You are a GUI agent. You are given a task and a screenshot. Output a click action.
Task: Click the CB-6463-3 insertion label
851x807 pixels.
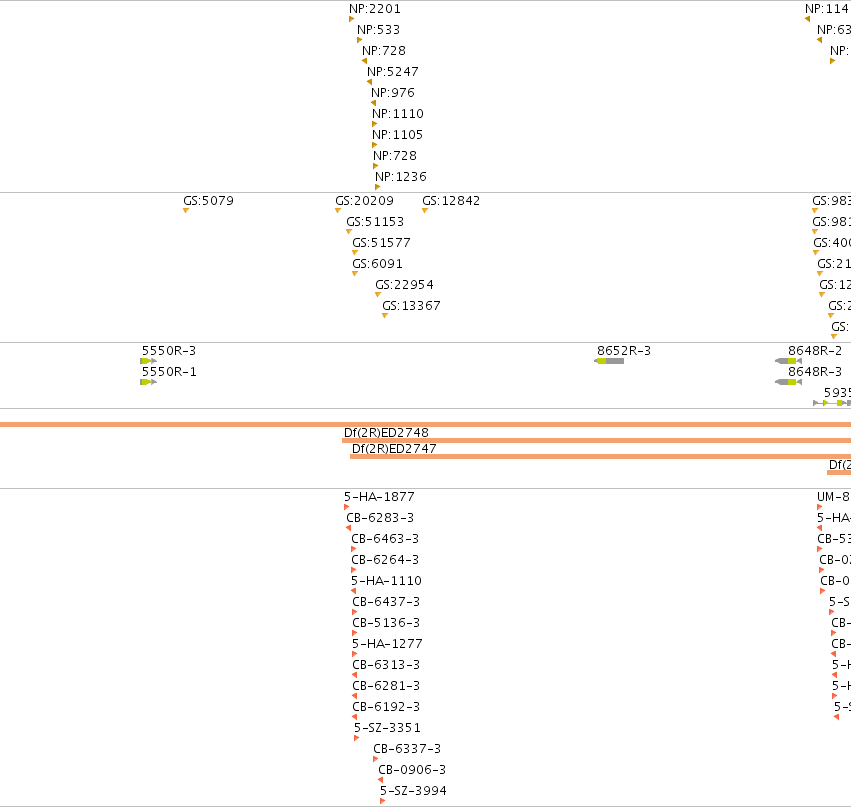pyautogui.click(x=385, y=539)
